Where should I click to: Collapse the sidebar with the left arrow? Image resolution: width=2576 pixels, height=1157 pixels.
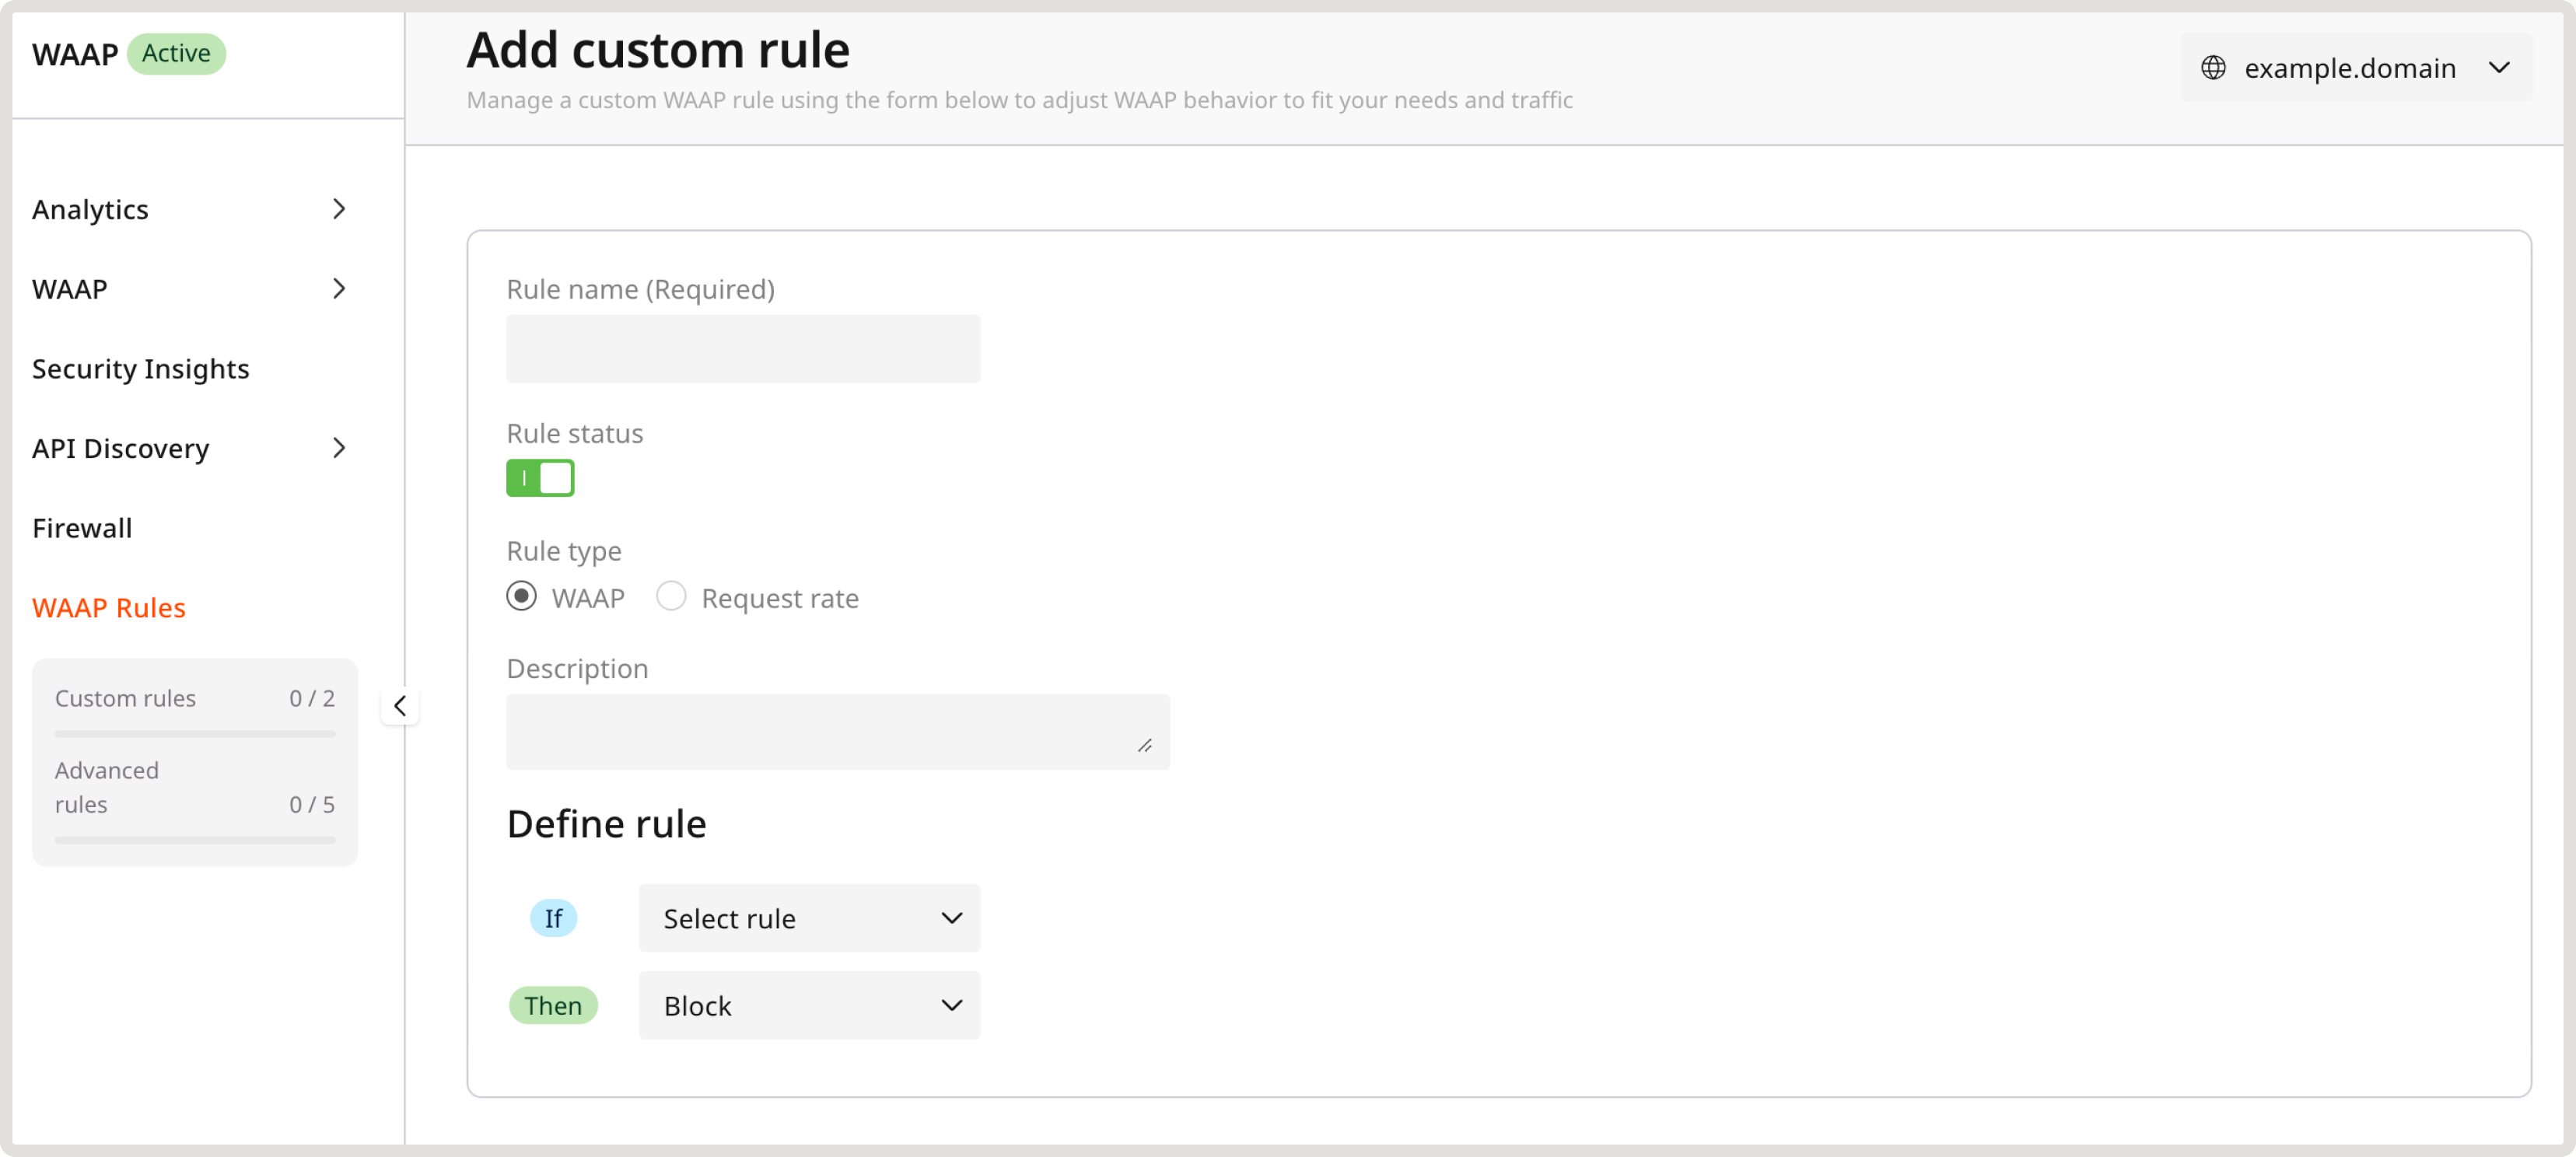tap(400, 706)
